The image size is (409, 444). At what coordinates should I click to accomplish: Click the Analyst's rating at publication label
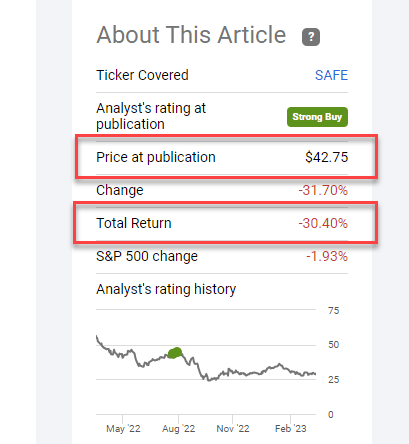[x=151, y=116]
